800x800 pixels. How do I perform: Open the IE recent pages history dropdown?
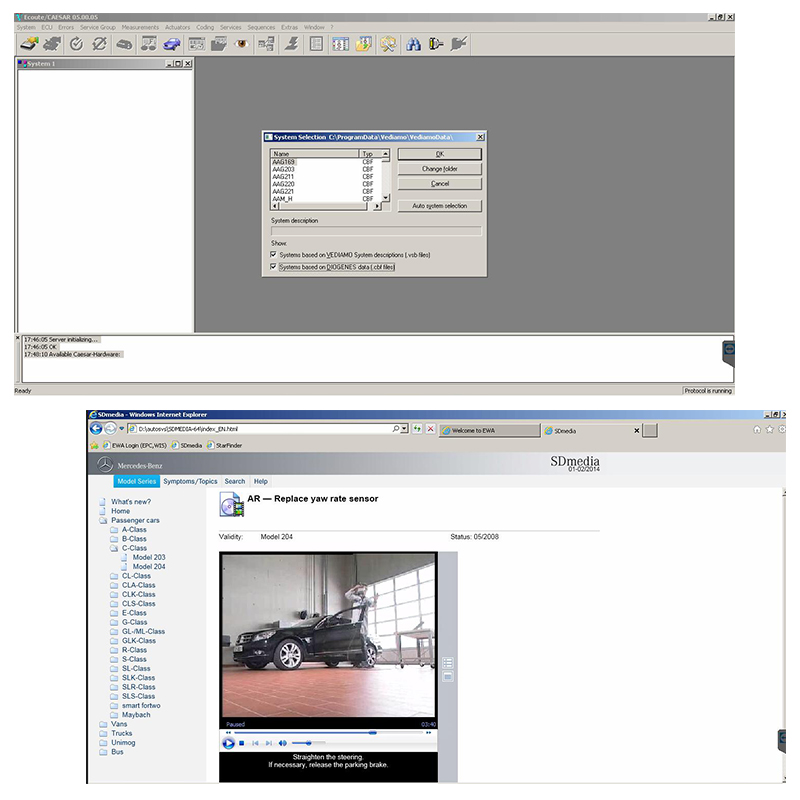pyautogui.click(x=121, y=429)
